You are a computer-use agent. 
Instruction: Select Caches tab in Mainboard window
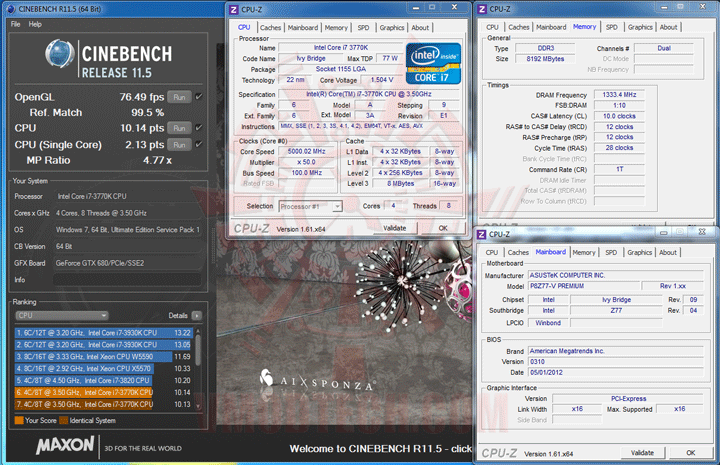click(518, 252)
